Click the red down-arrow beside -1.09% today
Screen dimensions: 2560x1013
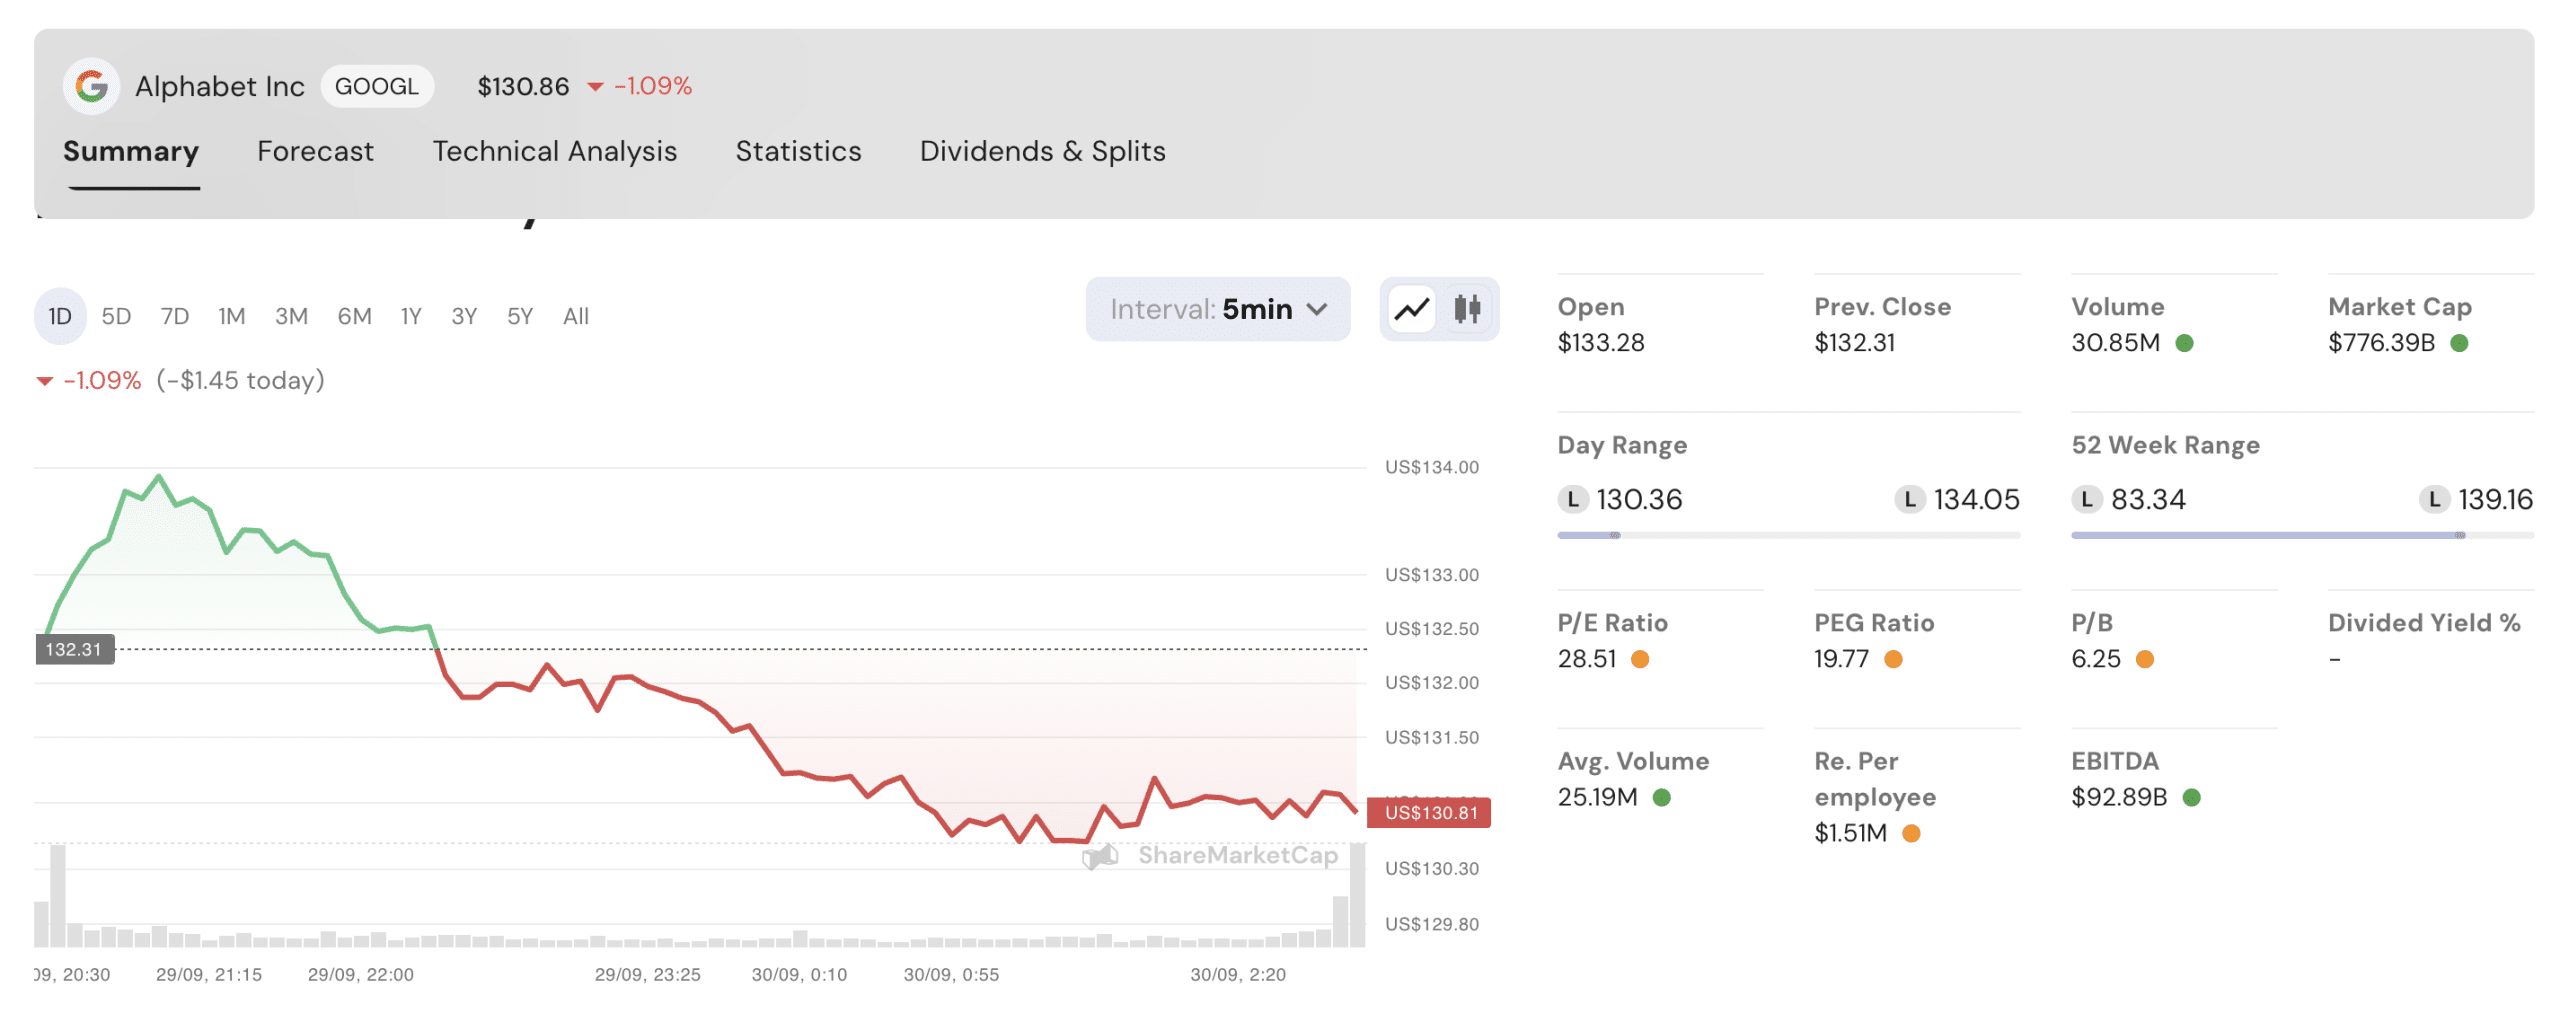click(x=44, y=380)
